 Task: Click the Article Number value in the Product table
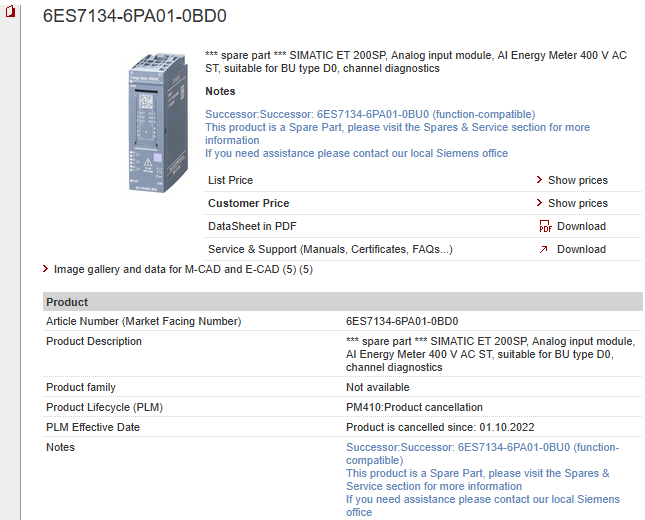tap(402, 321)
